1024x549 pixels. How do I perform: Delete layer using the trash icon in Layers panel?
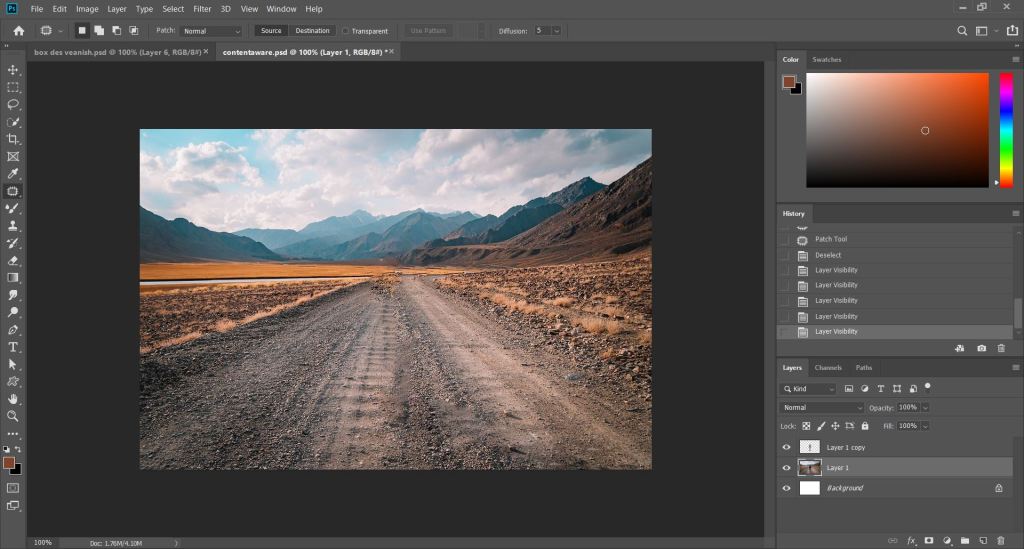click(1001, 541)
